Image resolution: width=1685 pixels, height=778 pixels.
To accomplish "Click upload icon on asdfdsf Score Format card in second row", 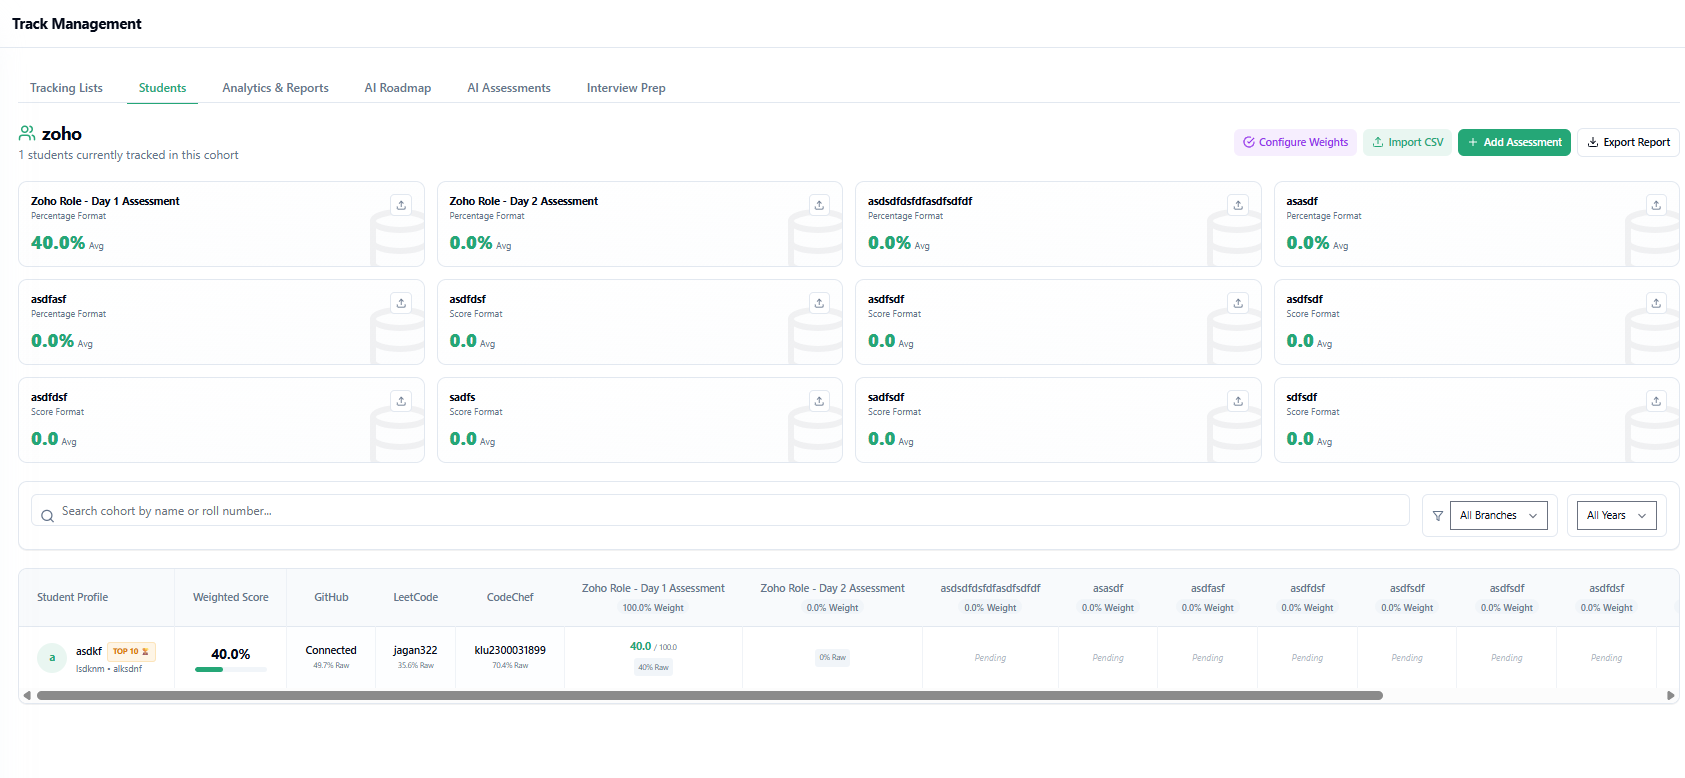I will 819,303.
